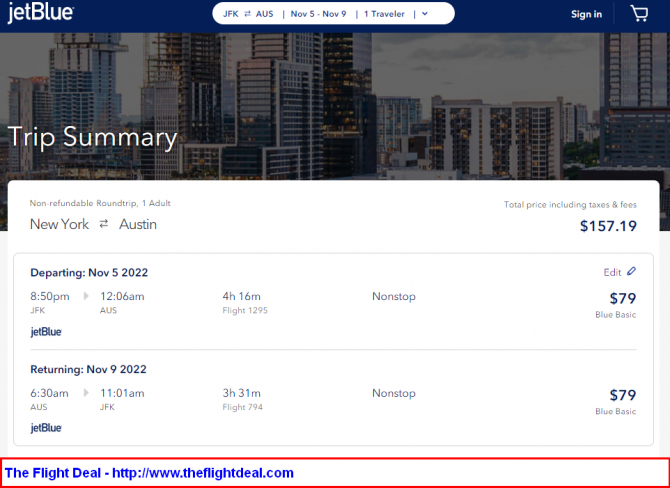Click the Trip Summary heading
The height and width of the screenshot is (488, 670).
(x=92, y=137)
